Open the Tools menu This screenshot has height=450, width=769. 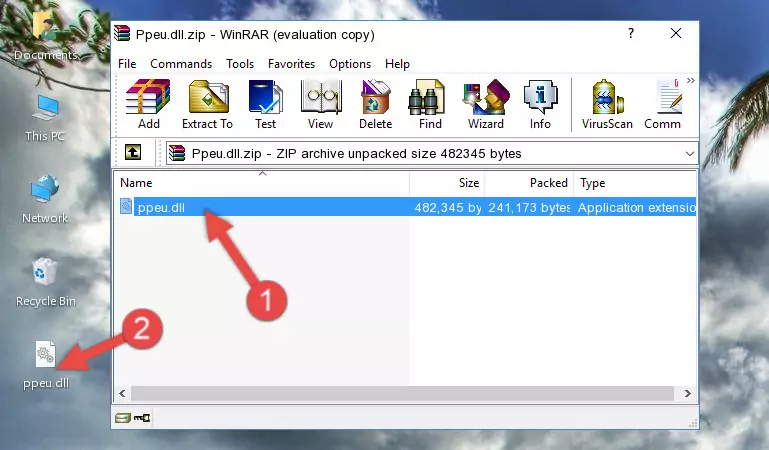[240, 64]
